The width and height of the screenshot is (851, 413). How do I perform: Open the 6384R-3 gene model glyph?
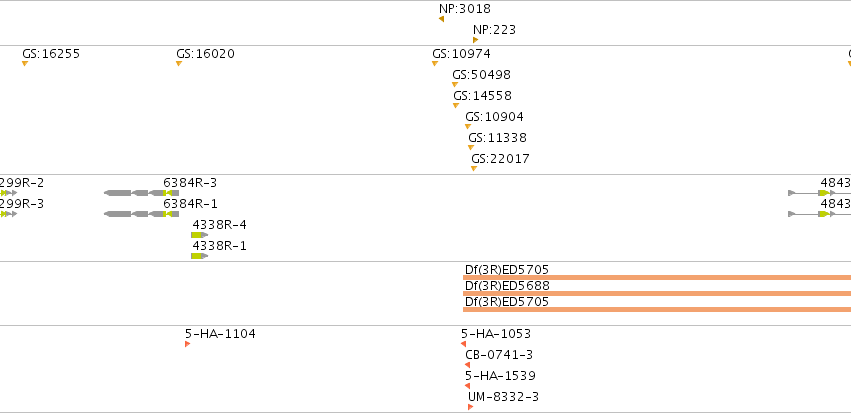pos(141,193)
